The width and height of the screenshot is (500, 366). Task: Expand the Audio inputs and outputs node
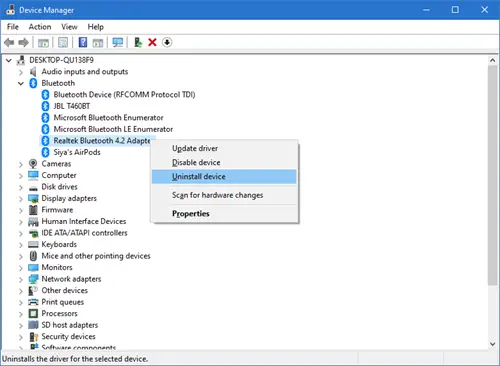21,72
